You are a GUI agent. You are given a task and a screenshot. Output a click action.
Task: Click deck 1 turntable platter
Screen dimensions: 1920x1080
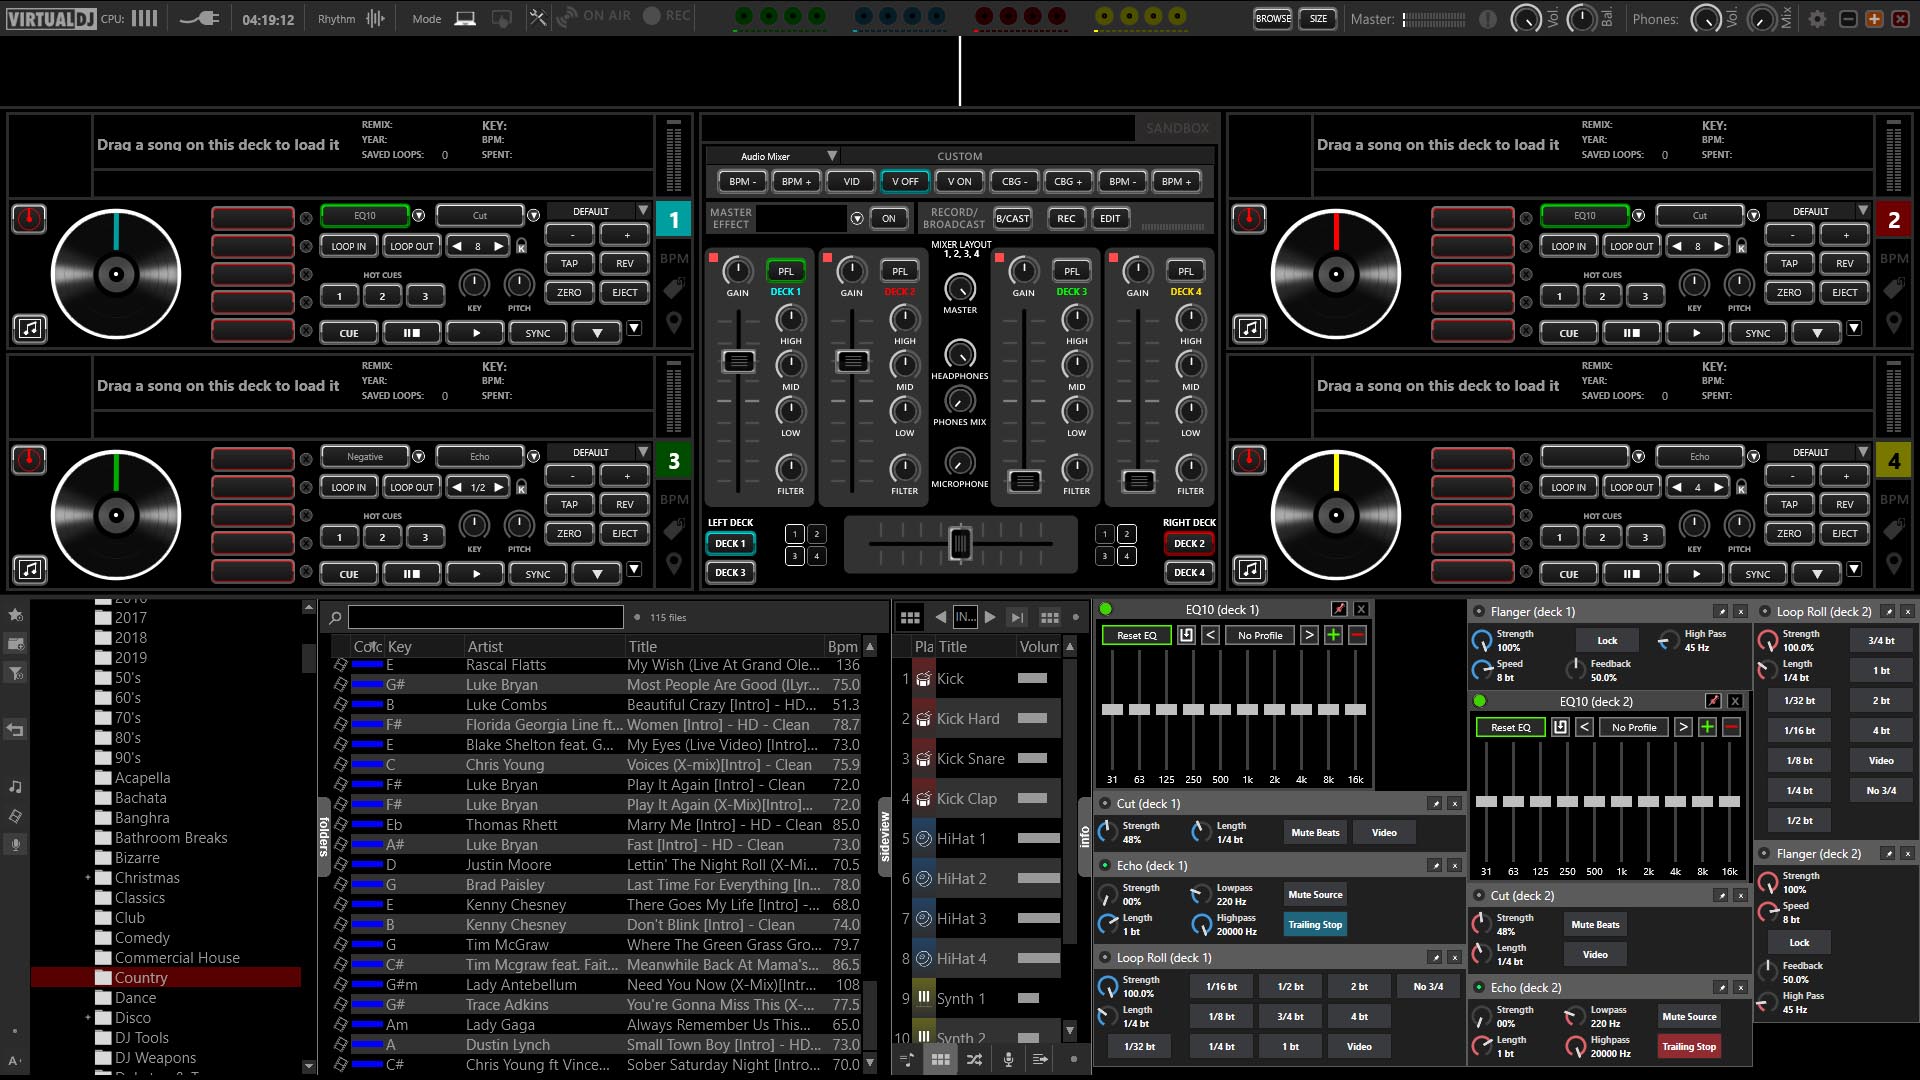coord(116,274)
